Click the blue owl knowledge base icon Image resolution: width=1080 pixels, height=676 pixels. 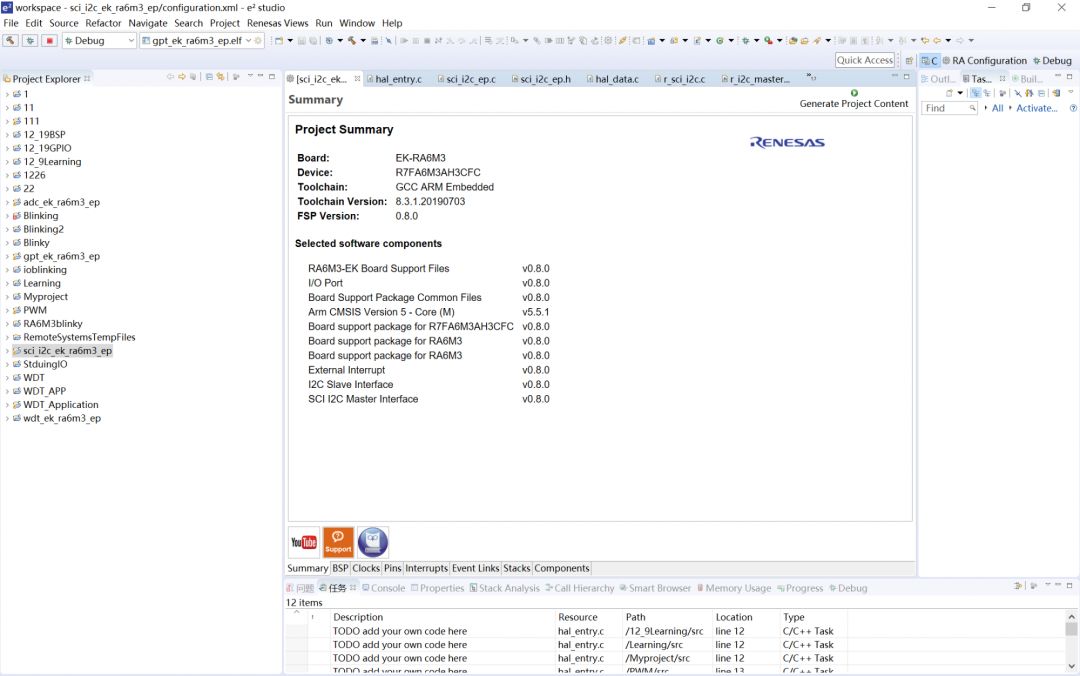click(x=373, y=542)
